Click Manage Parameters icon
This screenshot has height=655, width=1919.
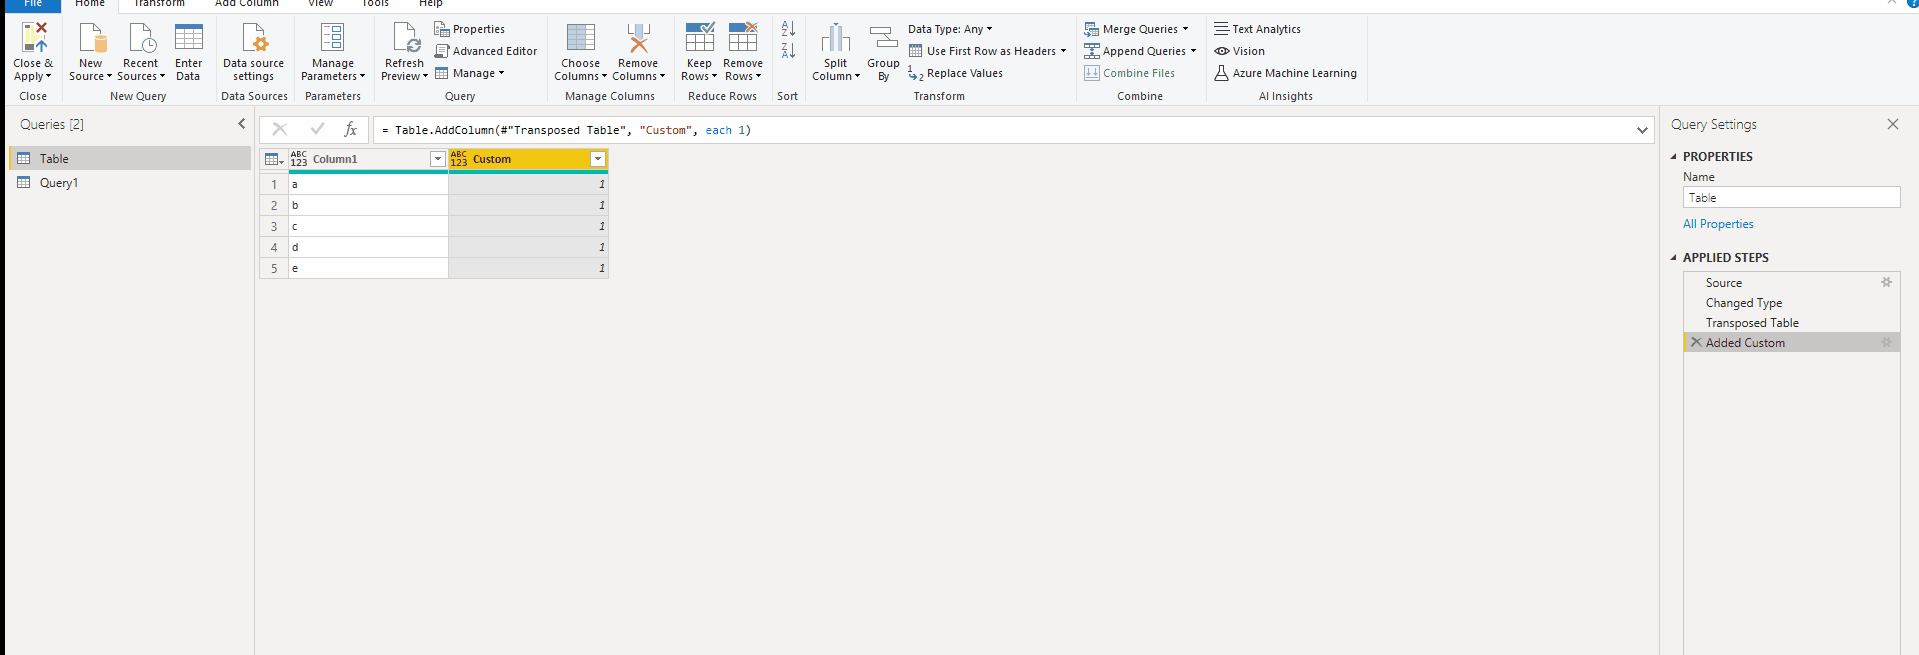332,37
